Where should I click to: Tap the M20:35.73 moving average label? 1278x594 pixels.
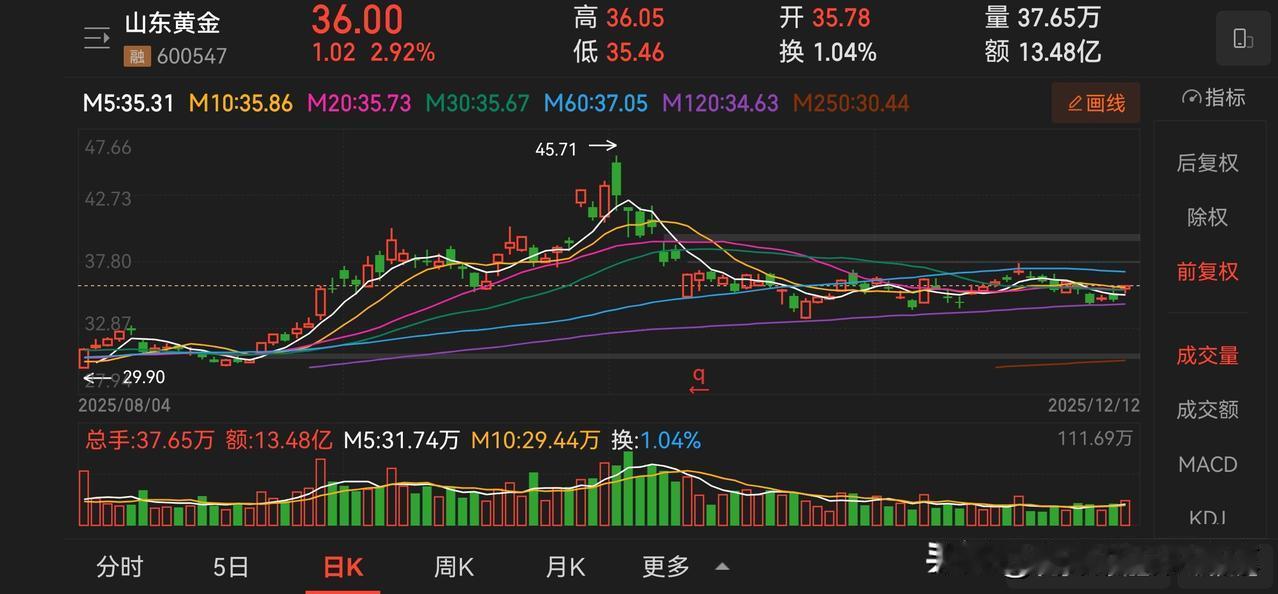[x=358, y=103]
